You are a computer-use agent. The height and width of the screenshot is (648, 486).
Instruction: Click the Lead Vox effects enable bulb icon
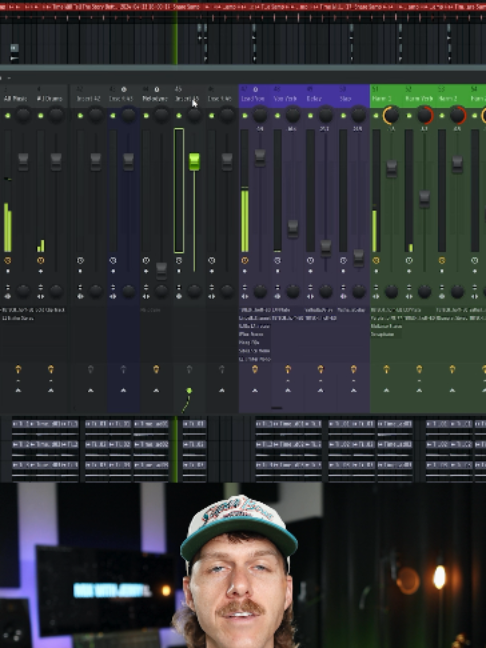click(255, 369)
